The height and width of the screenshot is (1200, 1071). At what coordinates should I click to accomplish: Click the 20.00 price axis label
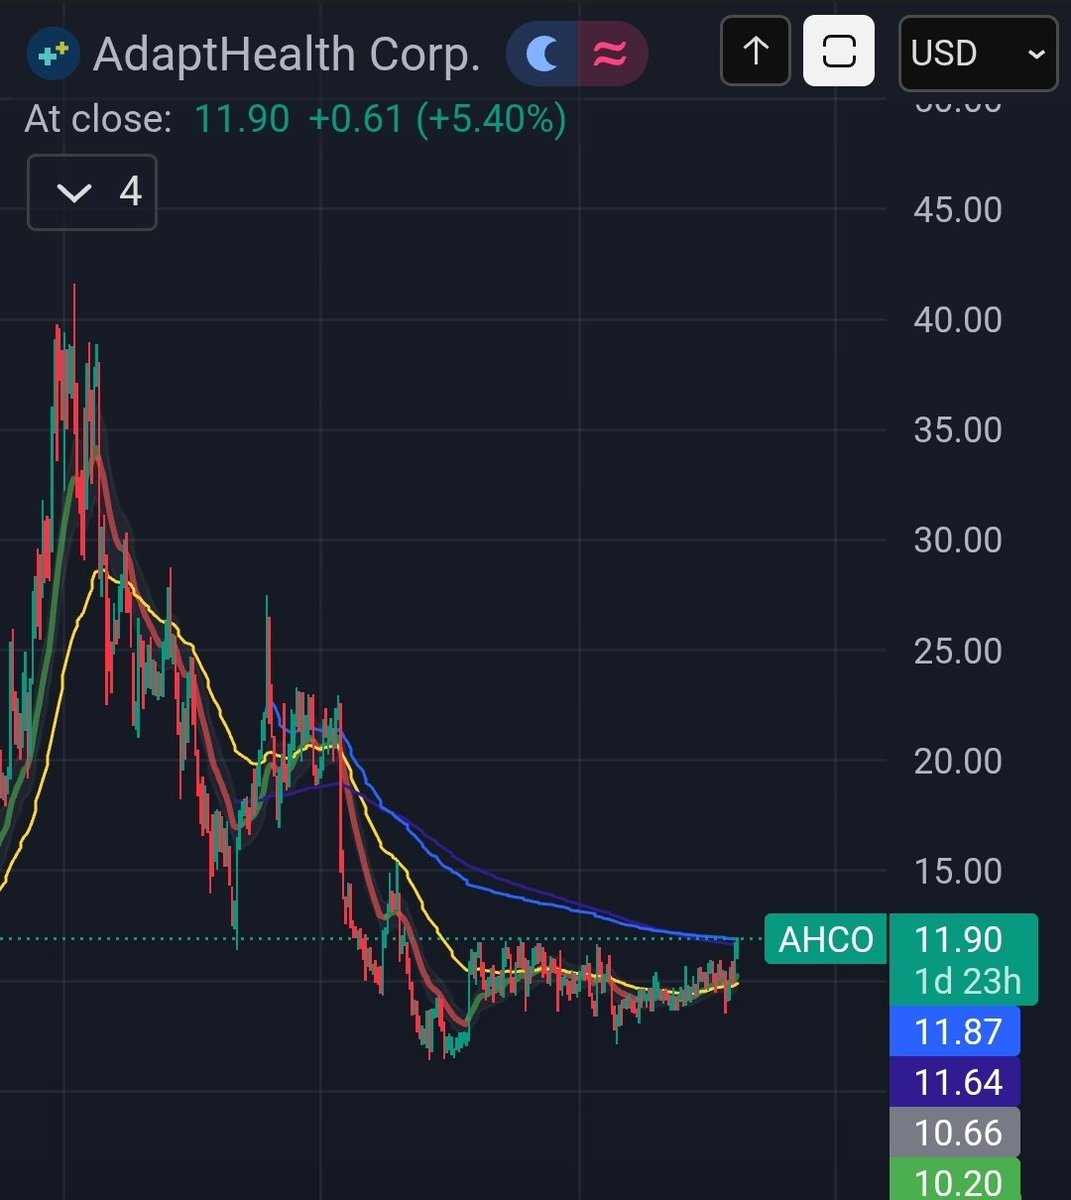(957, 761)
